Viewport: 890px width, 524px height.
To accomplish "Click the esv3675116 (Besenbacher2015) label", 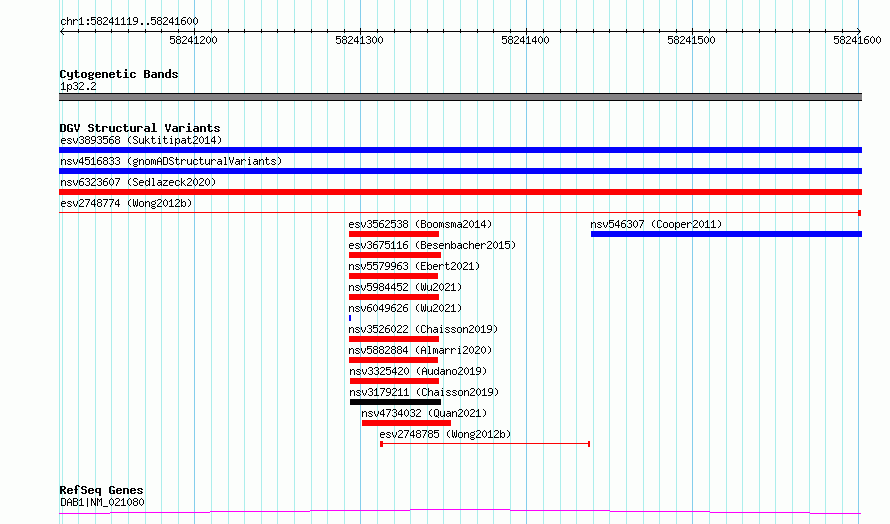I will [x=432, y=245].
